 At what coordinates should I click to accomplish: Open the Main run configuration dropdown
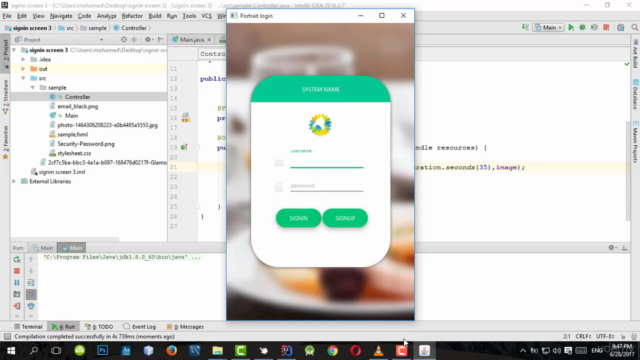tap(549, 27)
